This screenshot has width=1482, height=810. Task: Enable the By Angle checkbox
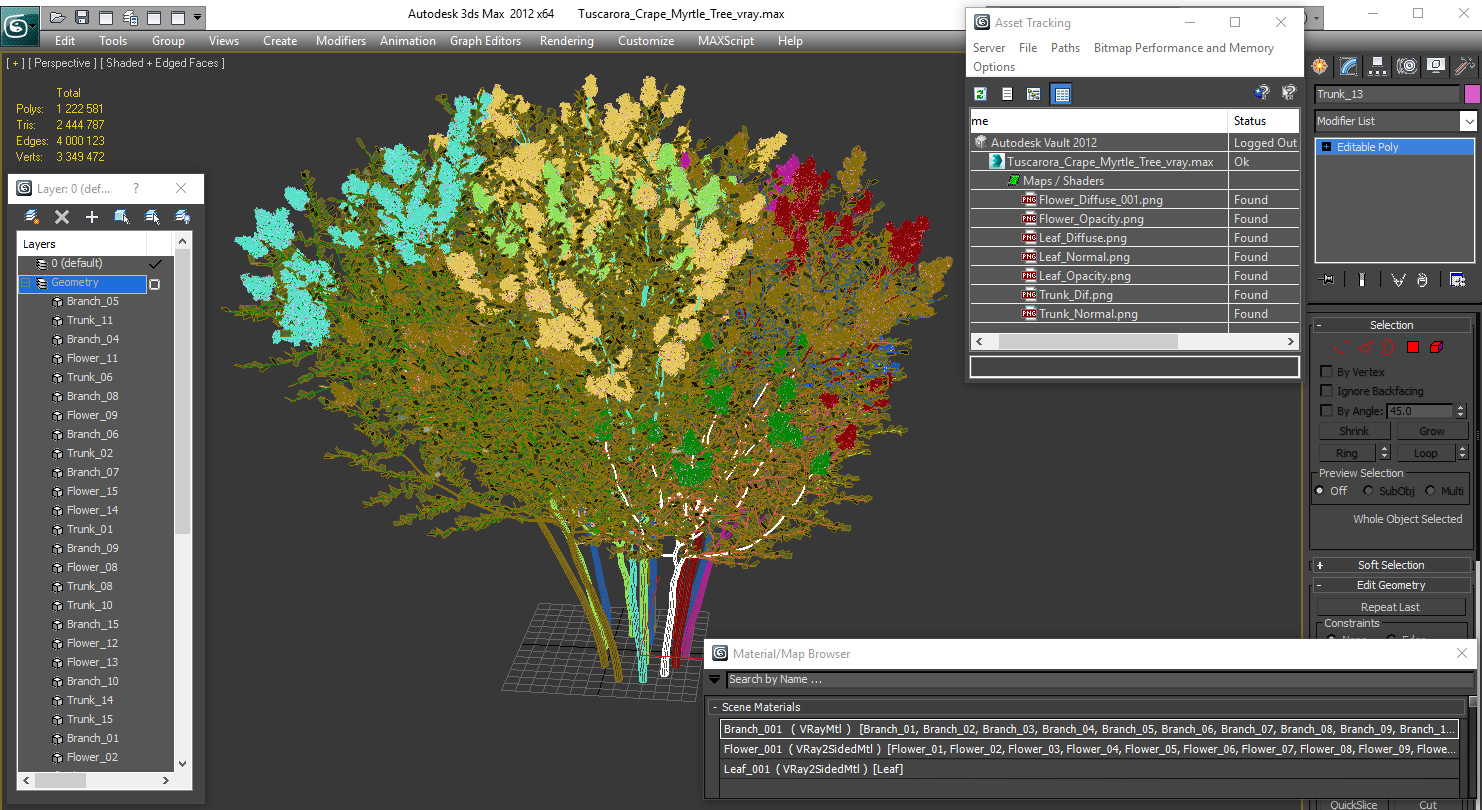click(1327, 411)
